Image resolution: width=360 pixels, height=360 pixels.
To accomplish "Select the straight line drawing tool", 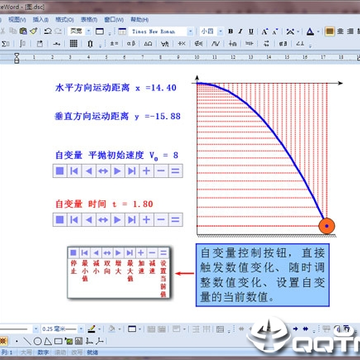I will (x=28, y=341).
